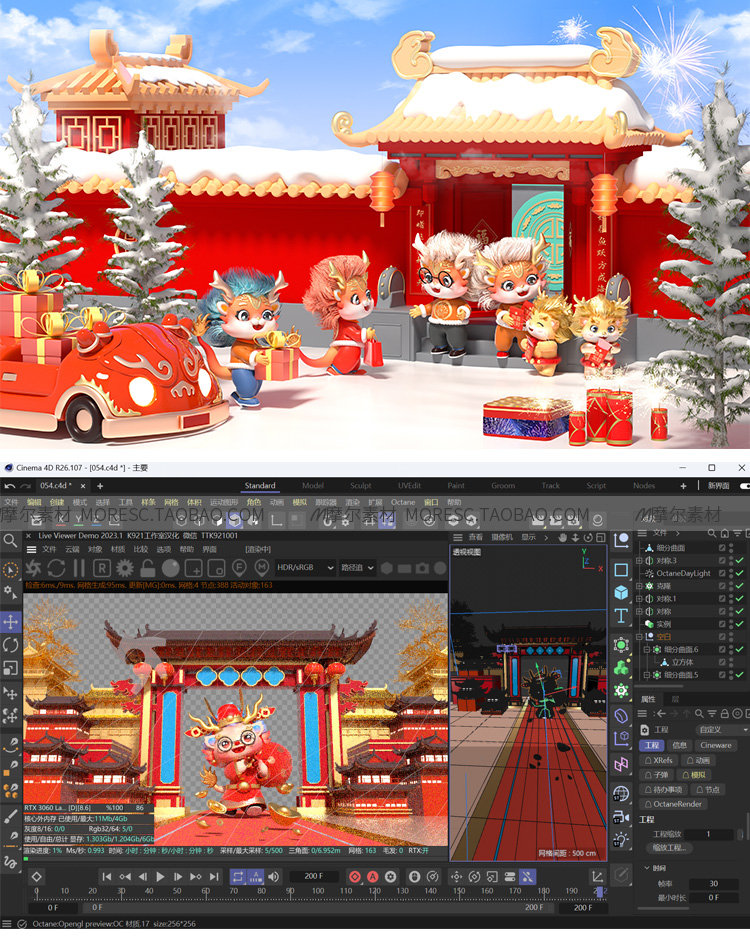
Task: Open Octane settings gear in Live Viewer
Action: pyautogui.click(x=125, y=568)
